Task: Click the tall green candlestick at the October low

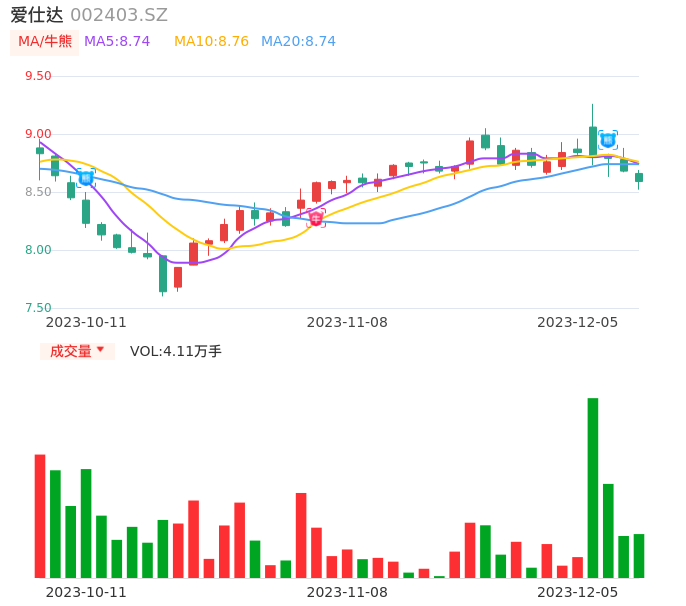Action: click(x=163, y=273)
